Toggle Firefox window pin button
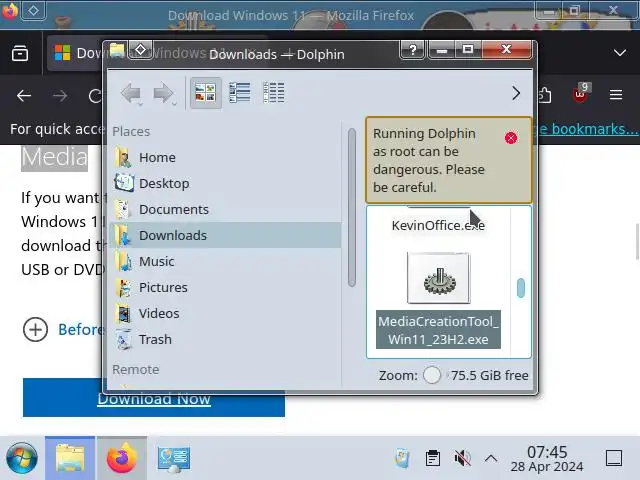This screenshot has width=640, height=480. [x=33, y=11]
